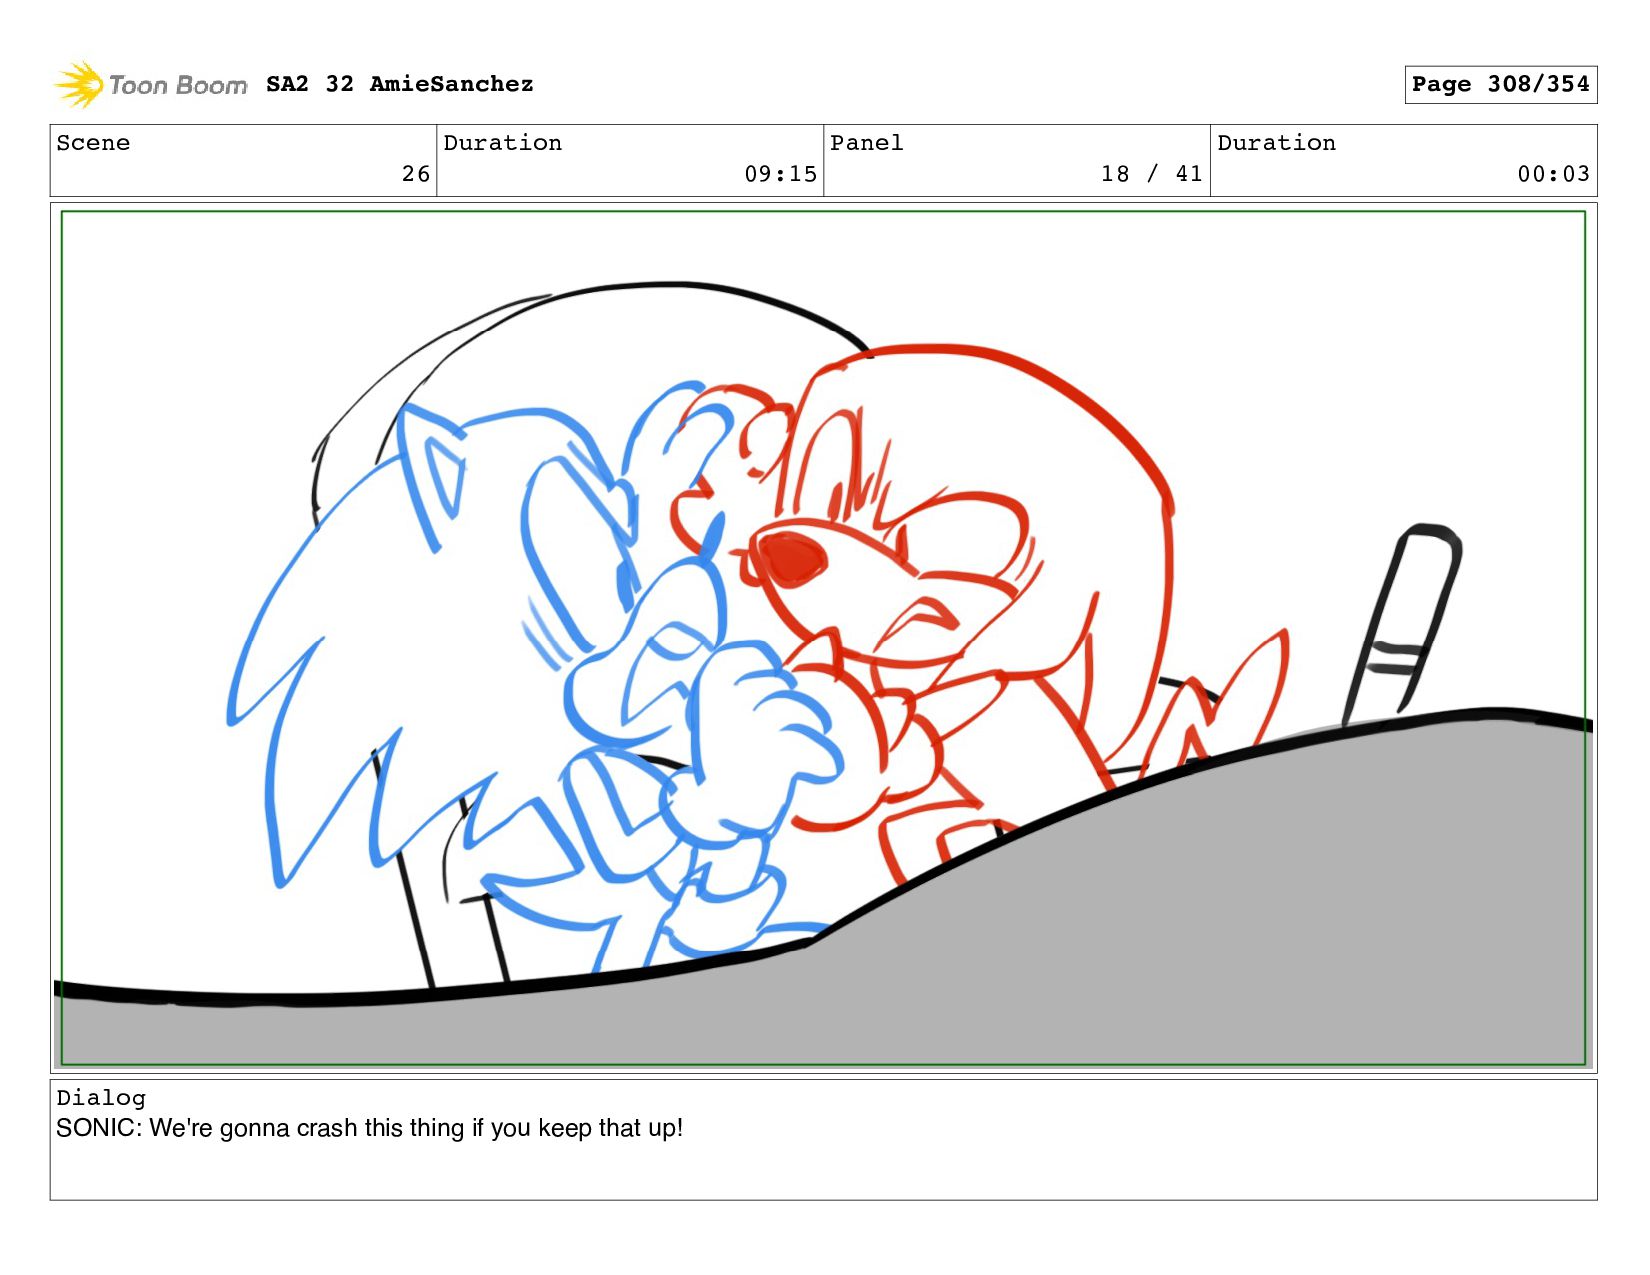1650x1275 pixels.
Task: Select scene duration value 09:15
Action: point(780,174)
